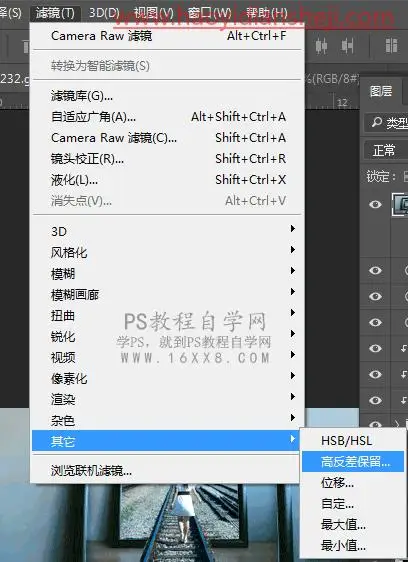Choose 浏览联机滤镜... at menu bottom
Image resolution: width=408 pixels, height=562 pixels.
(166, 470)
